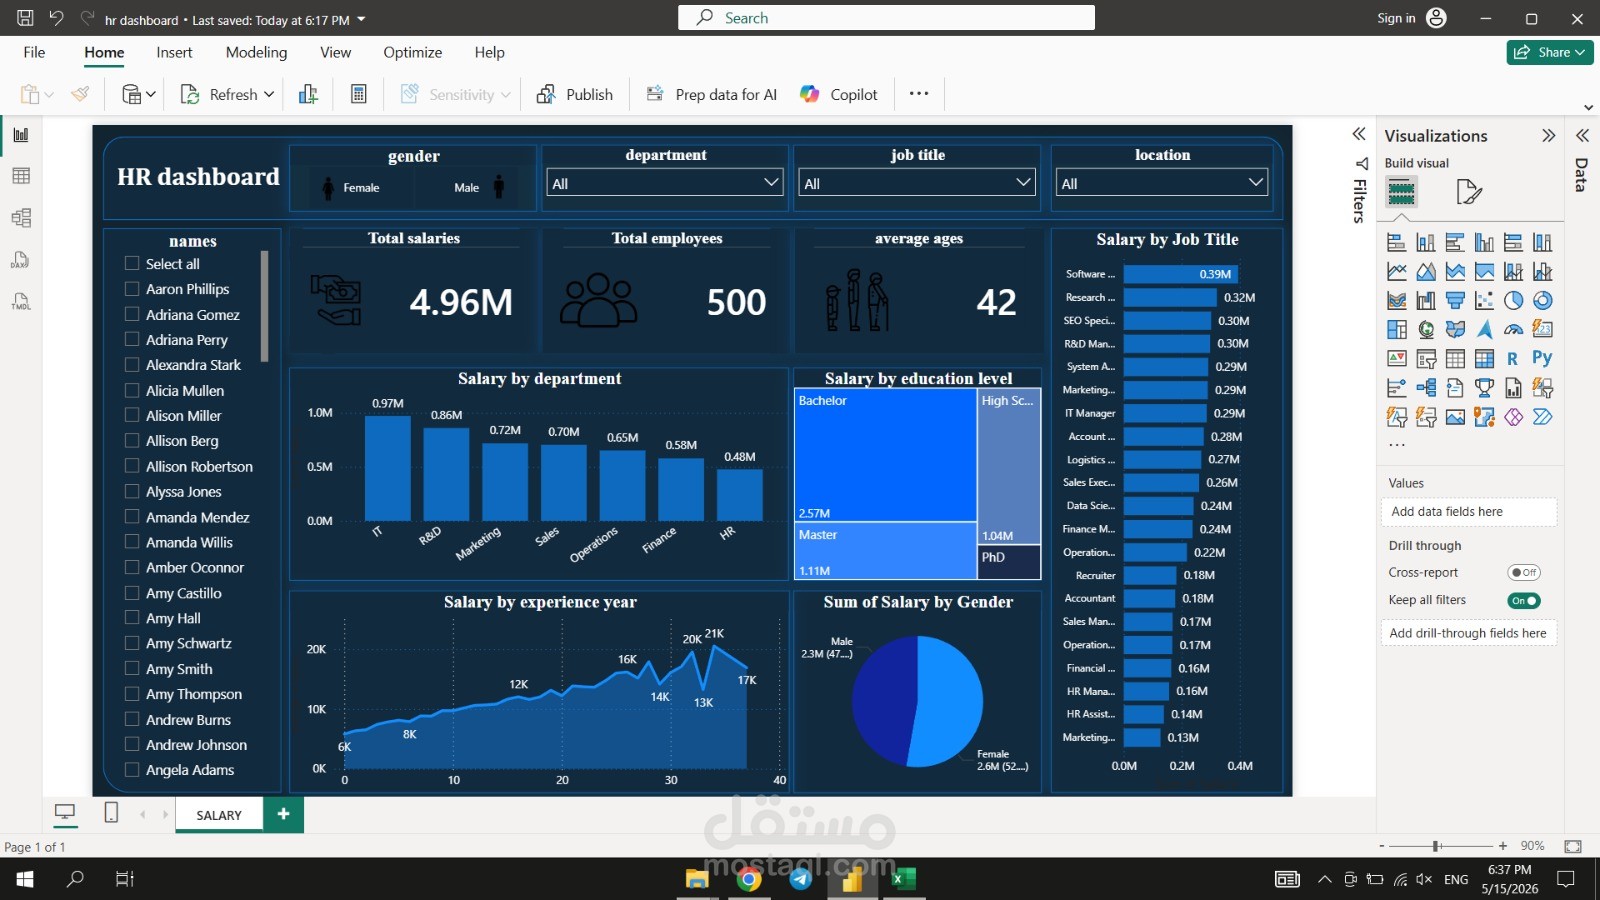Switch to the Insert ribbon tab
This screenshot has height=900, width=1600.
click(x=174, y=52)
